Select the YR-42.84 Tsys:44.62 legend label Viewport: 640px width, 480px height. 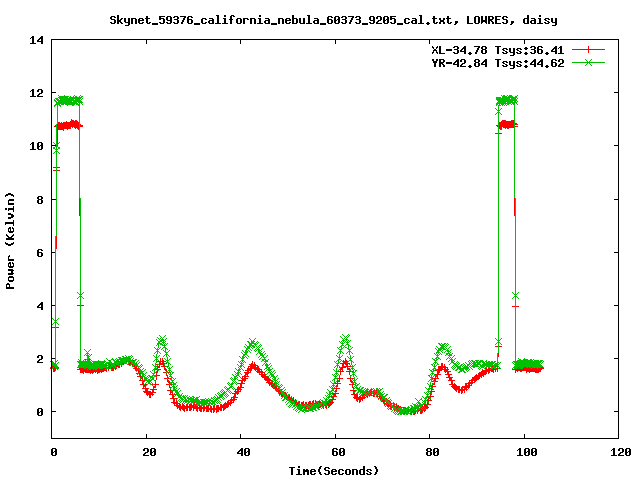pyautogui.click(x=498, y=63)
